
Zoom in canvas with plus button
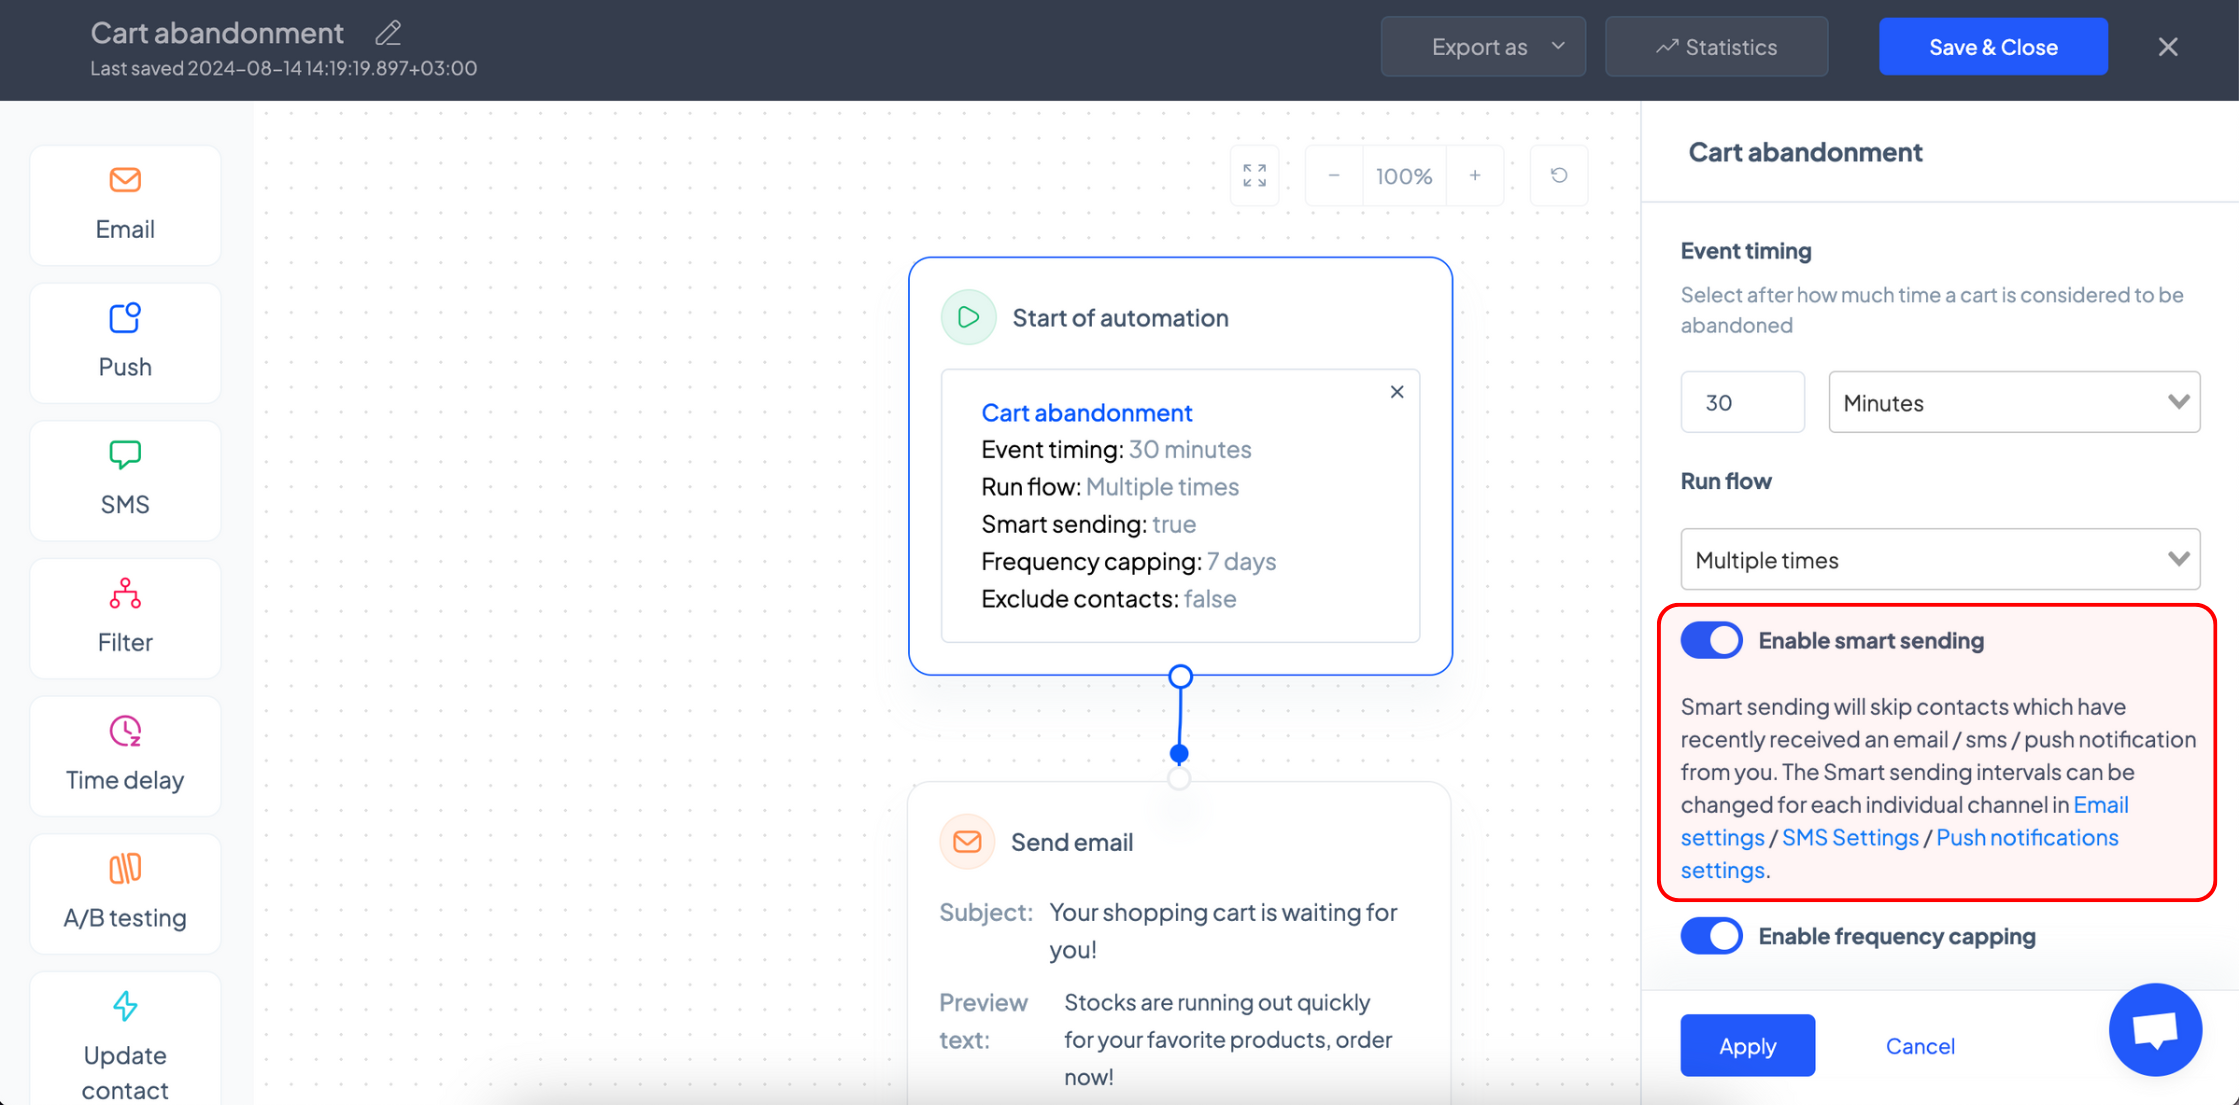1474,176
